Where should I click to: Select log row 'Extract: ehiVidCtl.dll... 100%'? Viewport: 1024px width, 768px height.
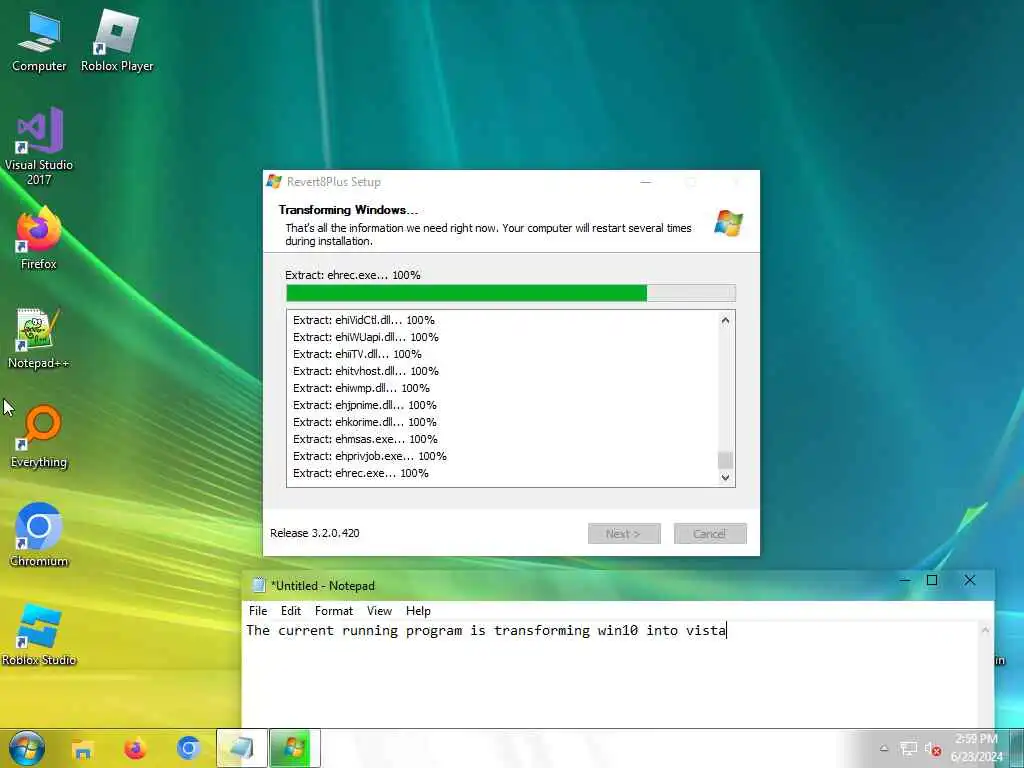364,320
